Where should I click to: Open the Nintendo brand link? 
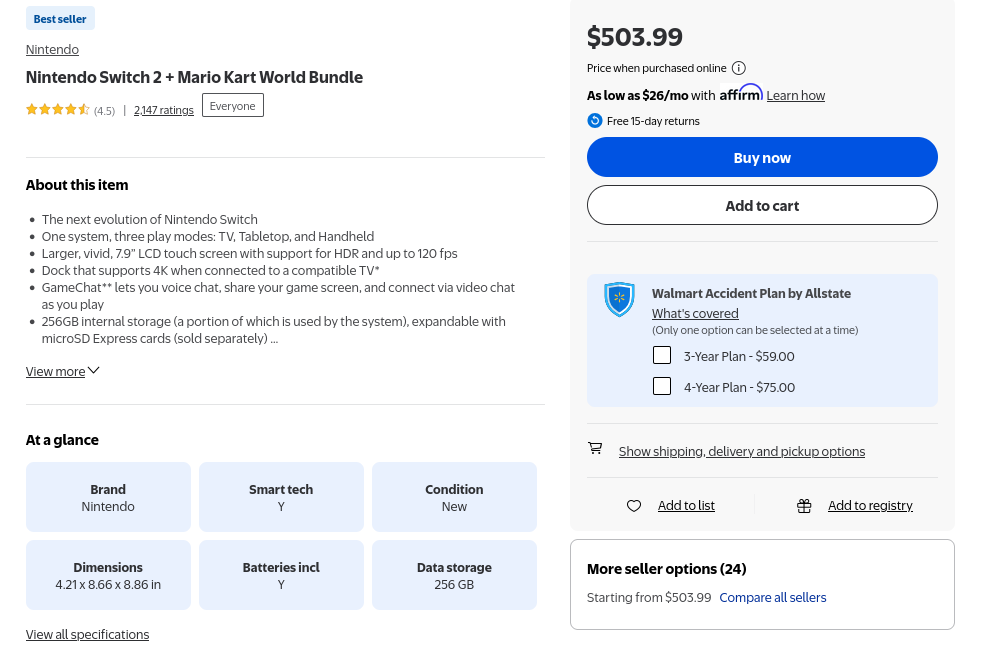[x=52, y=49]
